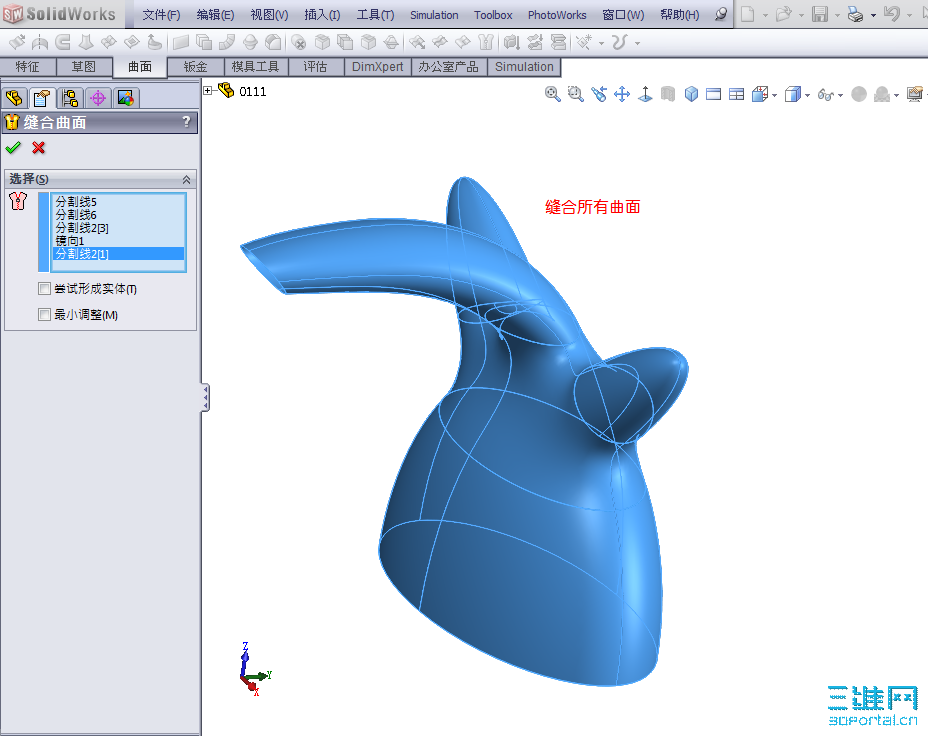The image size is (928, 736).
Task: Select the single viewport icon
Action: 714,94
